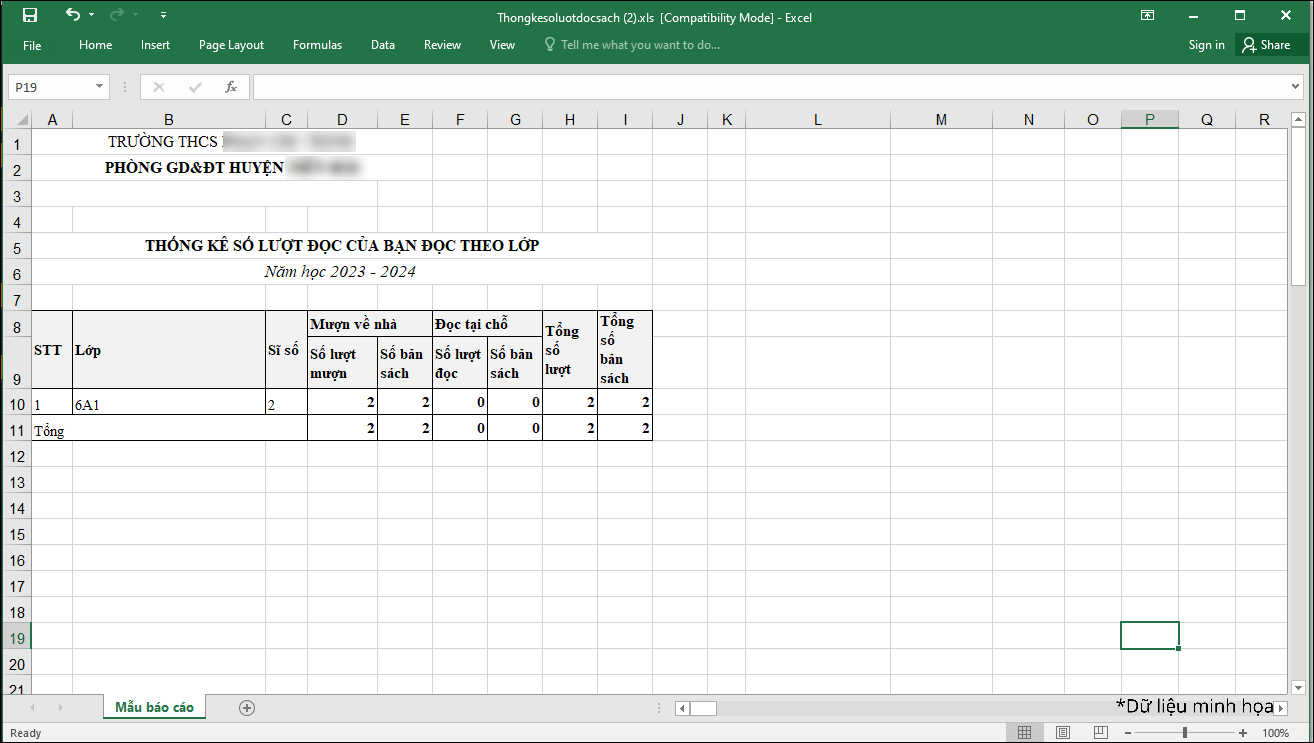The width and height of the screenshot is (1314, 743).
Task: Switch to Page Layout view in status bar
Action: [1063, 733]
